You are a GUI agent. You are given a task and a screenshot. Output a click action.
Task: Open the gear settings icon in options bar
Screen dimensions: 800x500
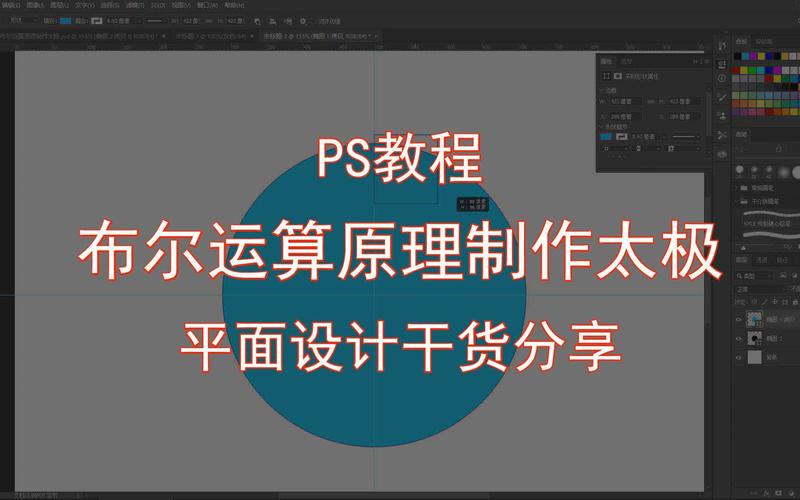[x=303, y=21]
